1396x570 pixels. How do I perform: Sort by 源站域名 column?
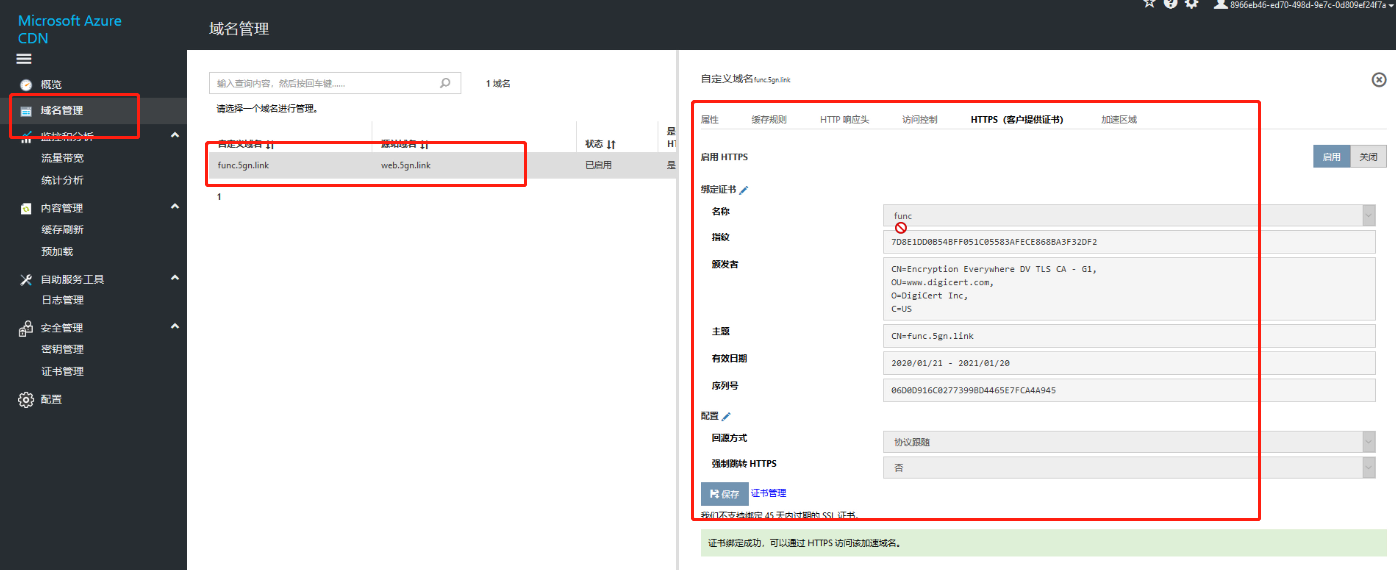pyautogui.click(x=405, y=144)
